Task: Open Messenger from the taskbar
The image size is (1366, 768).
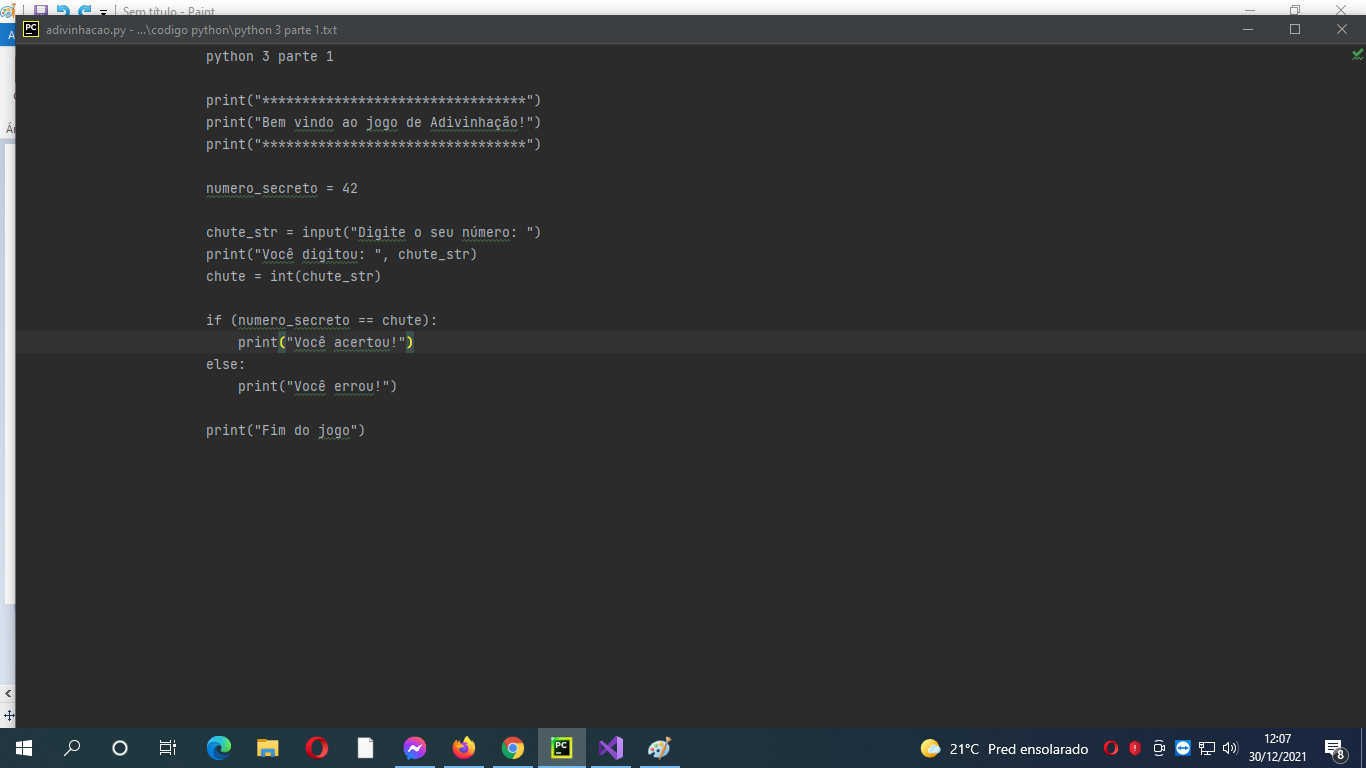Action: tap(414, 748)
